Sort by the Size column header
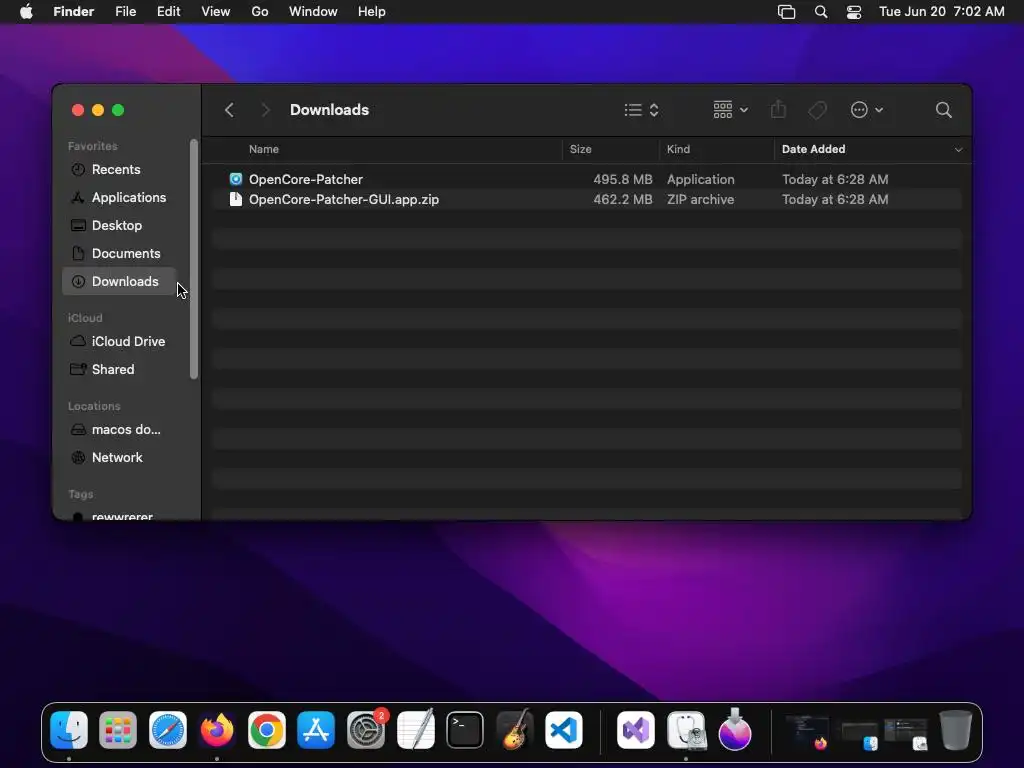Image resolution: width=1024 pixels, height=768 pixels. pyautogui.click(x=580, y=149)
